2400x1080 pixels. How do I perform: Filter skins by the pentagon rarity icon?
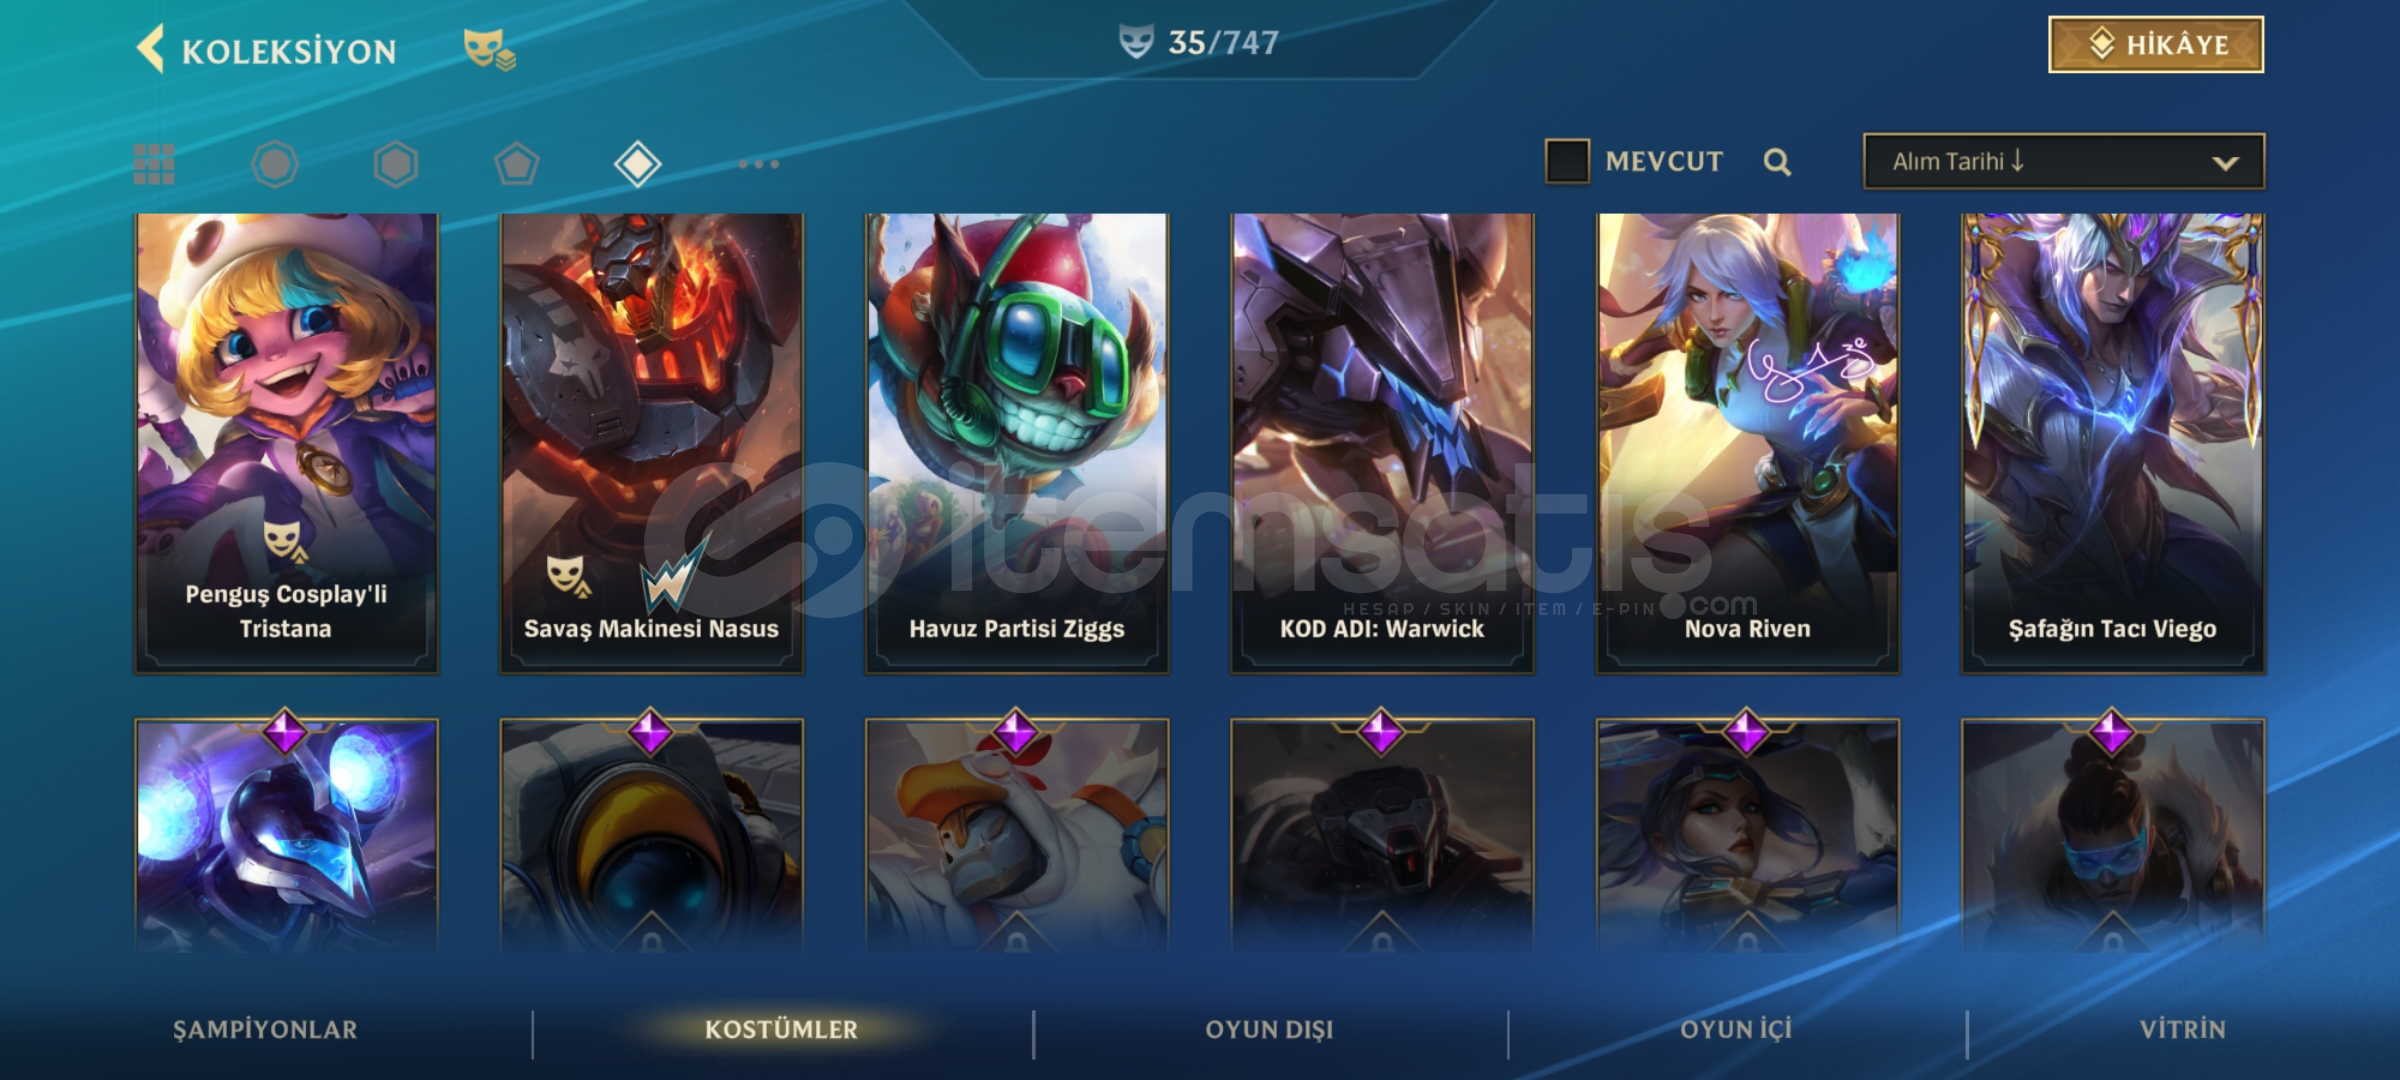(x=517, y=164)
